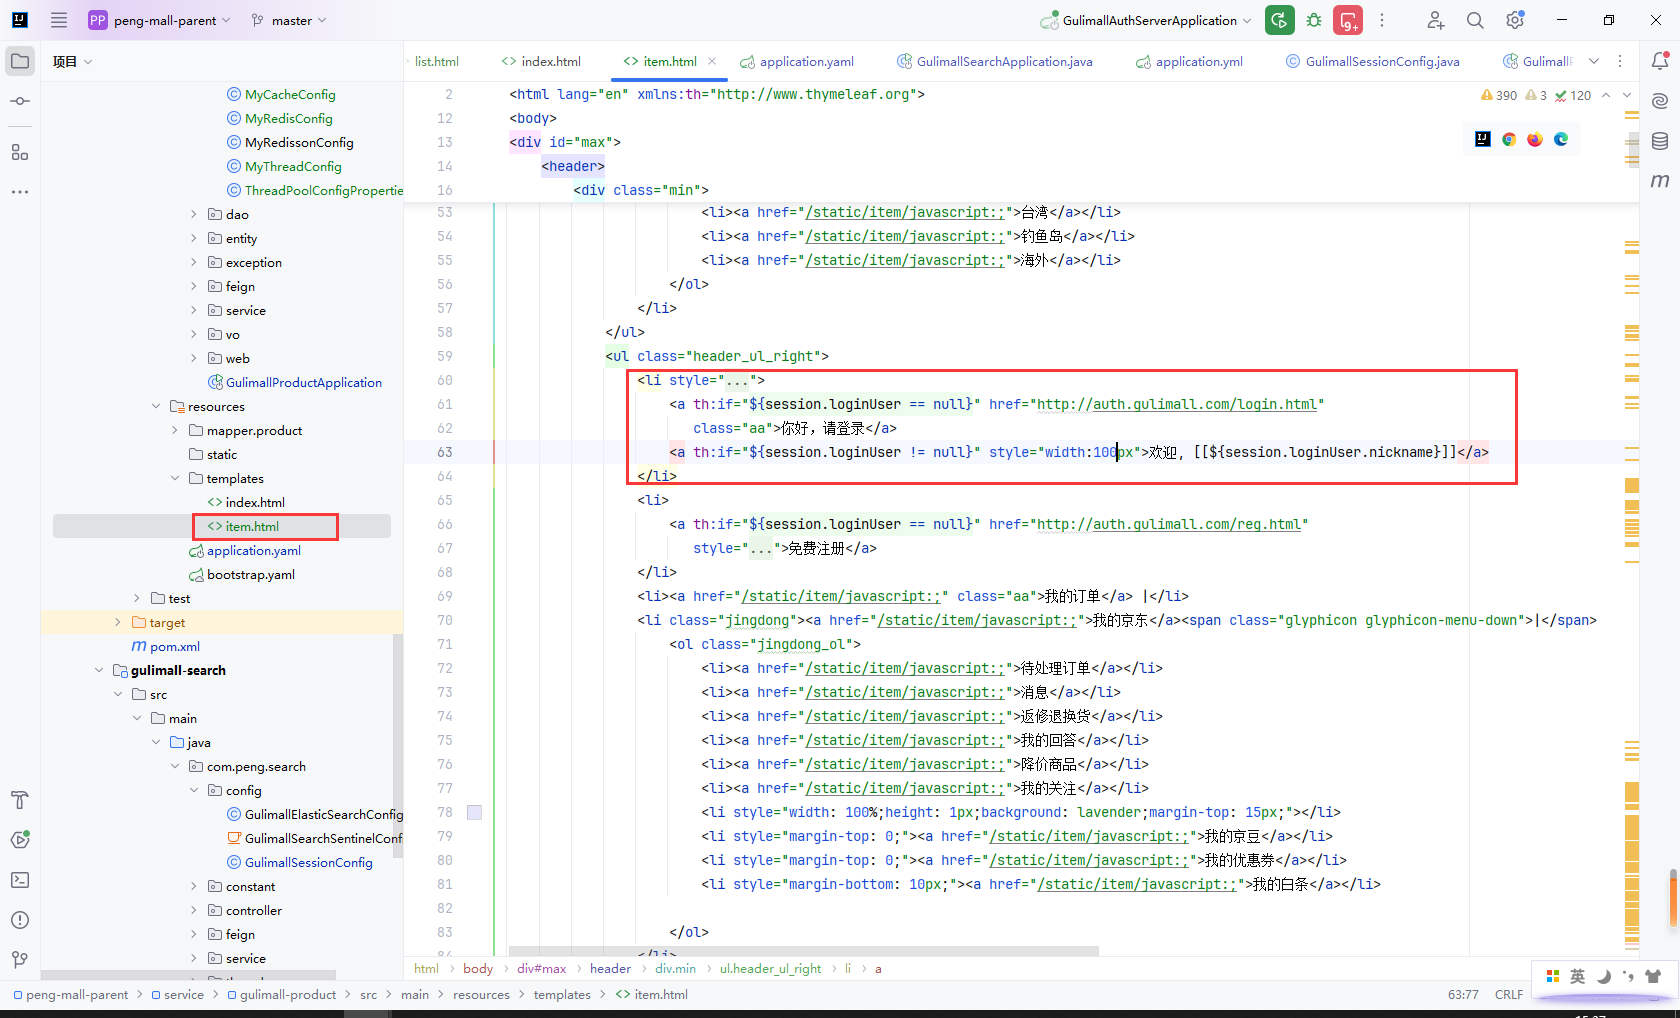Image resolution: width=1680 pixels, height=1018 pixels.
Task: Open the Structure tool window
Action: (20, 152)
